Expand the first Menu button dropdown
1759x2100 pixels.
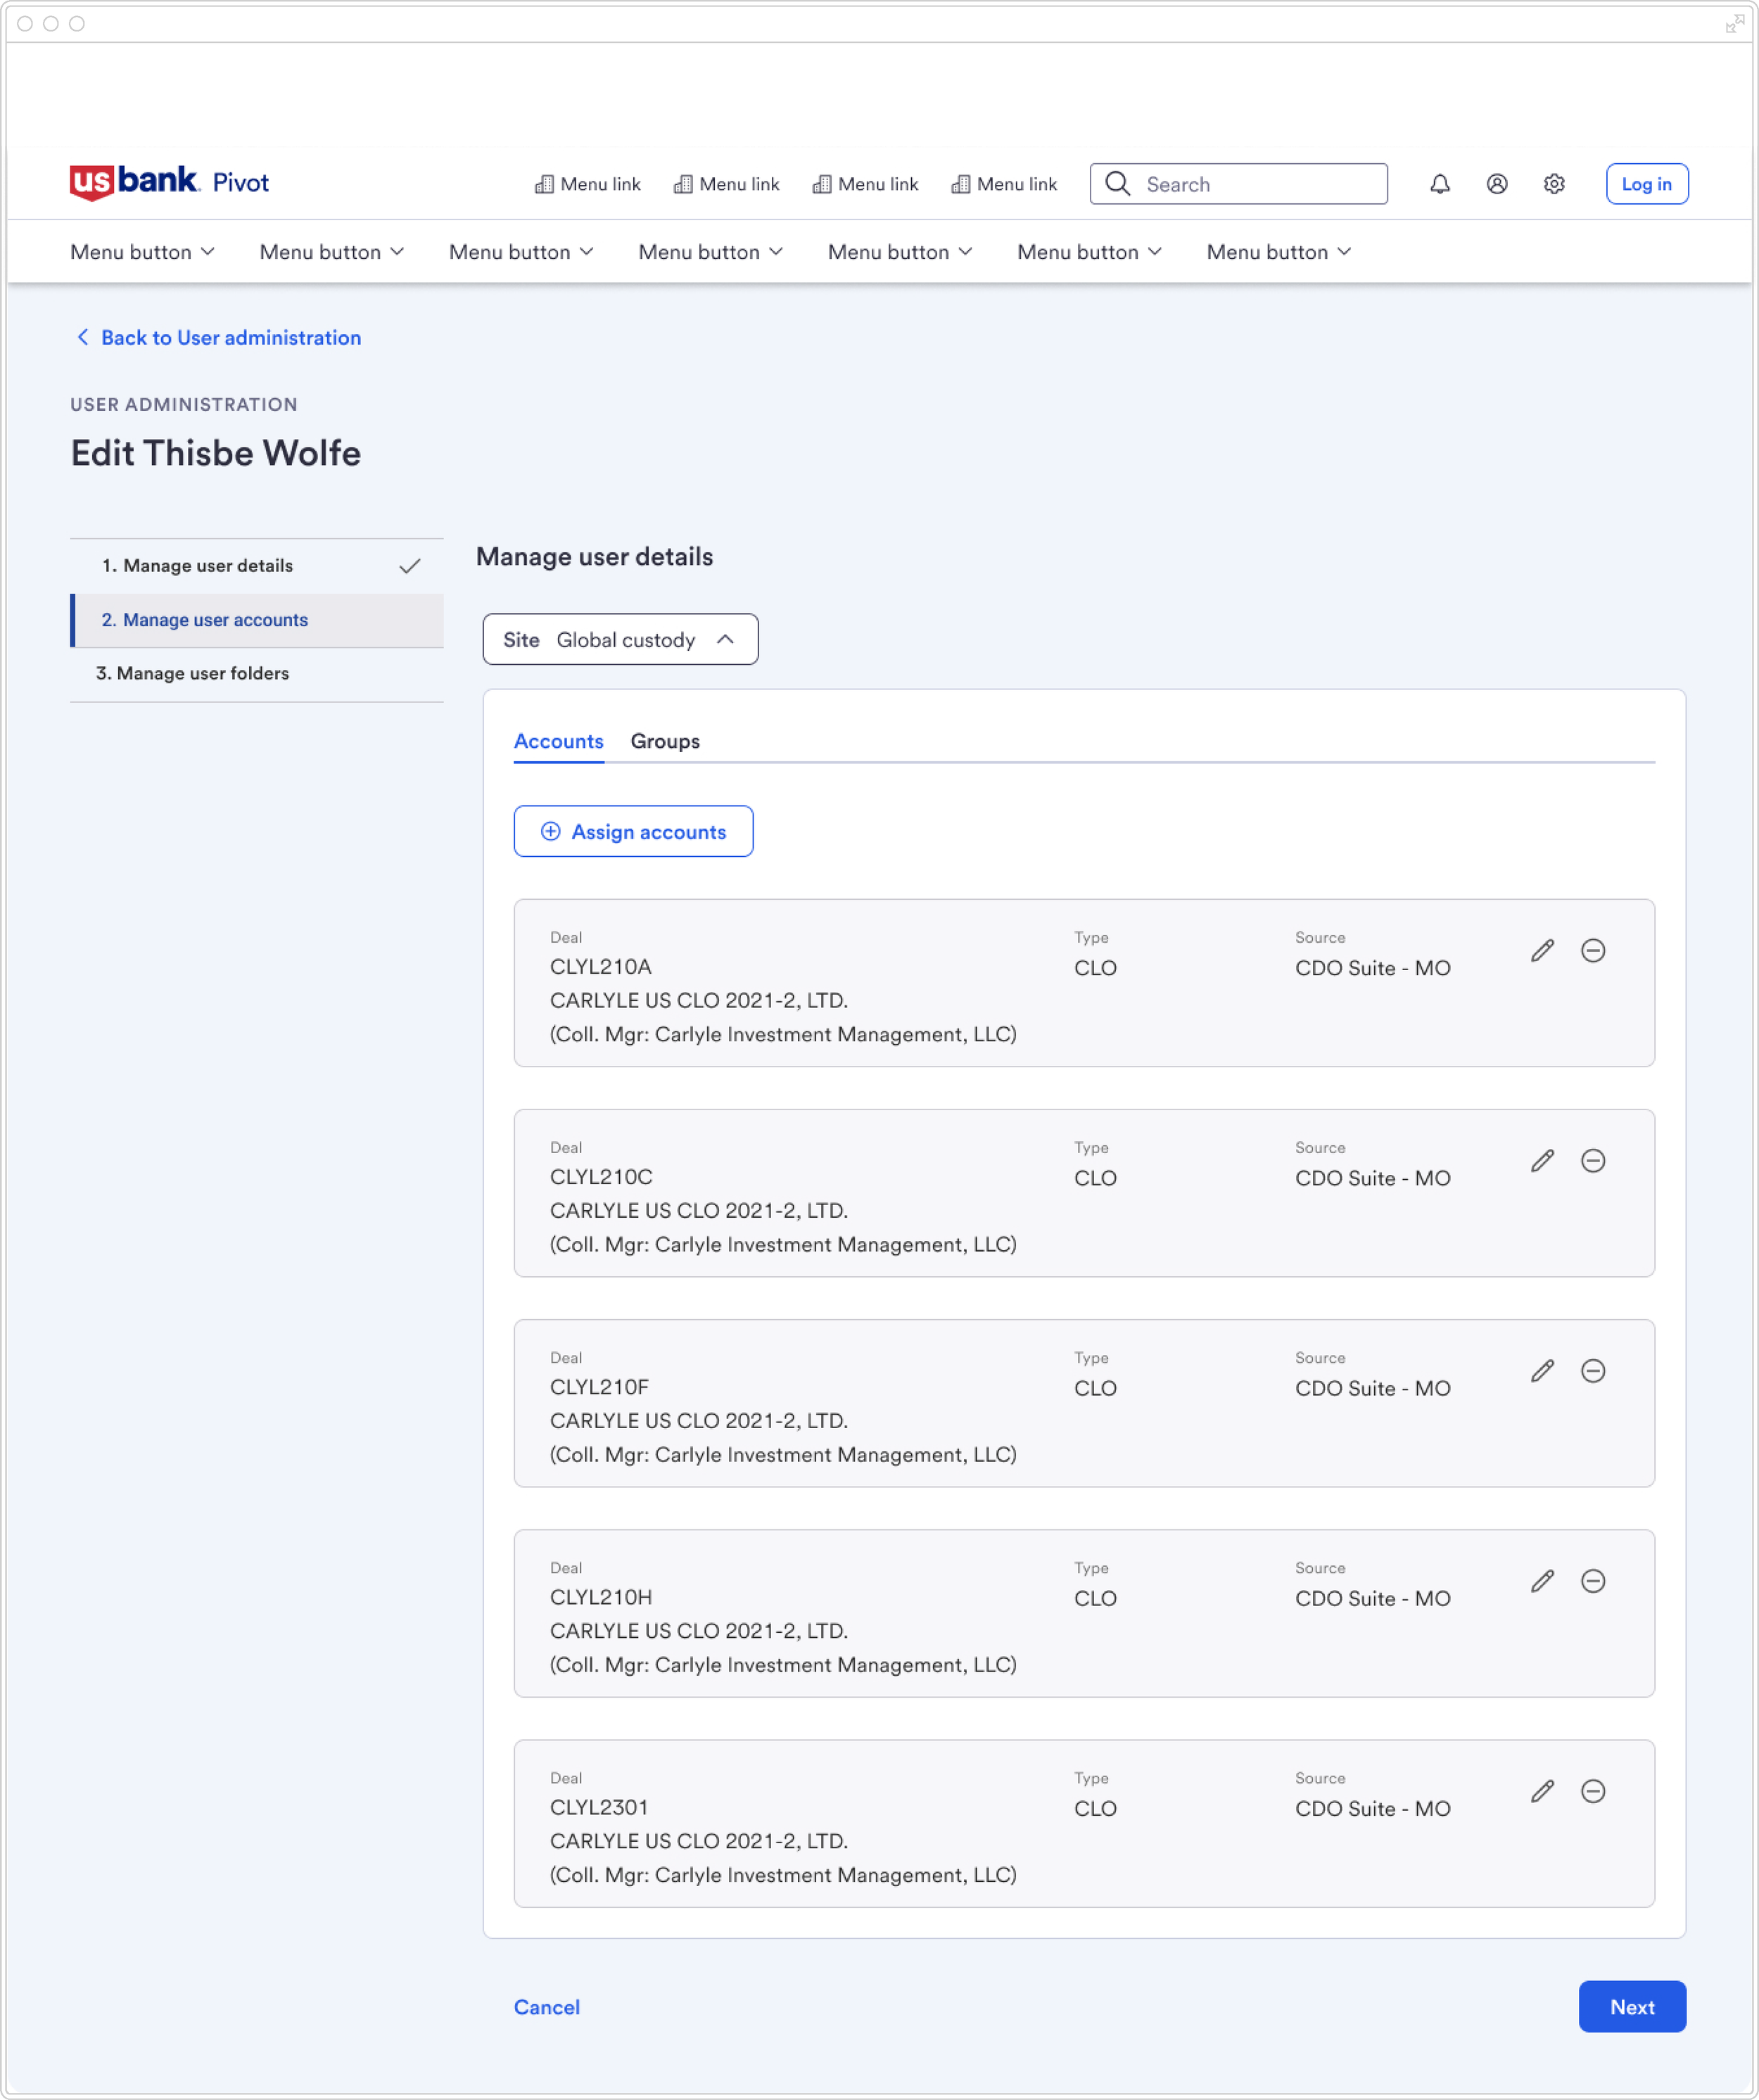pyautogui.click(x=142, y=252)
